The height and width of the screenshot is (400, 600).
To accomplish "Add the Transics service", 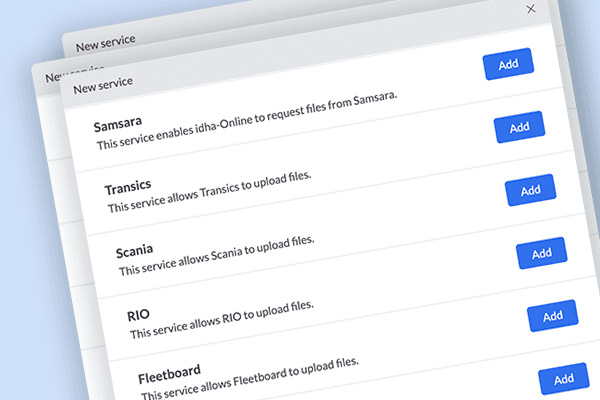I will 530,189.
